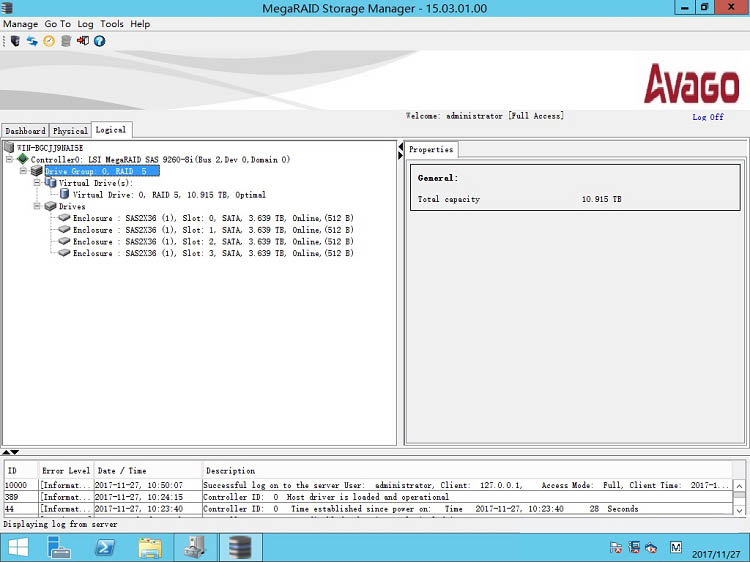Click log scrollbar down arrow

(739, 510)
